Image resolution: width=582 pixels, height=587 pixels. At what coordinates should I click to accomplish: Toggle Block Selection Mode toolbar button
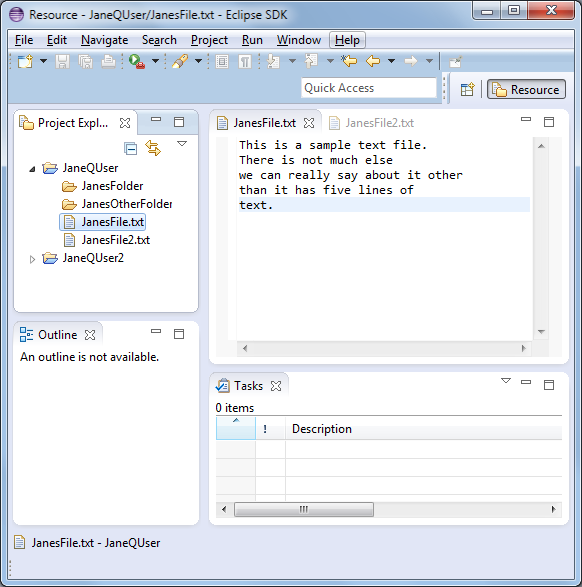point(222,61)
